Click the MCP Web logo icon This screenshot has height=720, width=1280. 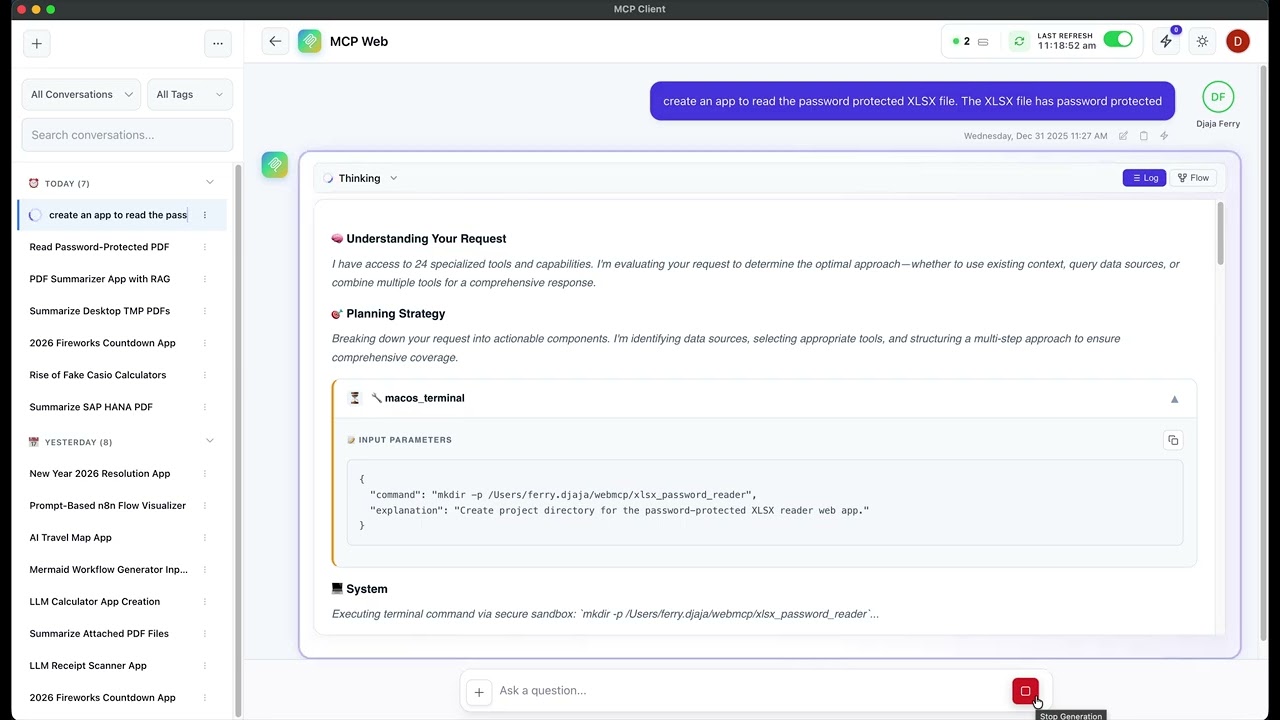tap(310, 41)
